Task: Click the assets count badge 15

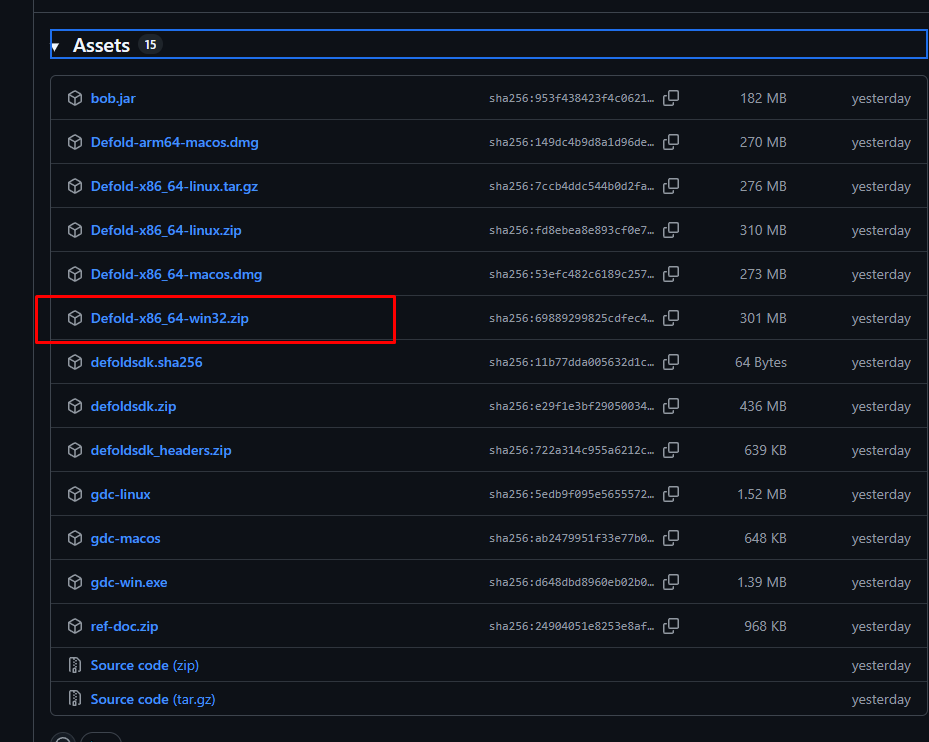Action: [x=150, y=44]
